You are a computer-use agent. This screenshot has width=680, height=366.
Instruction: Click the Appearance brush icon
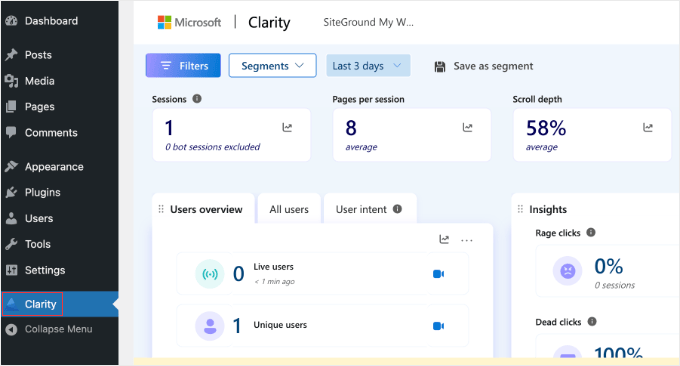coord(12,167)
